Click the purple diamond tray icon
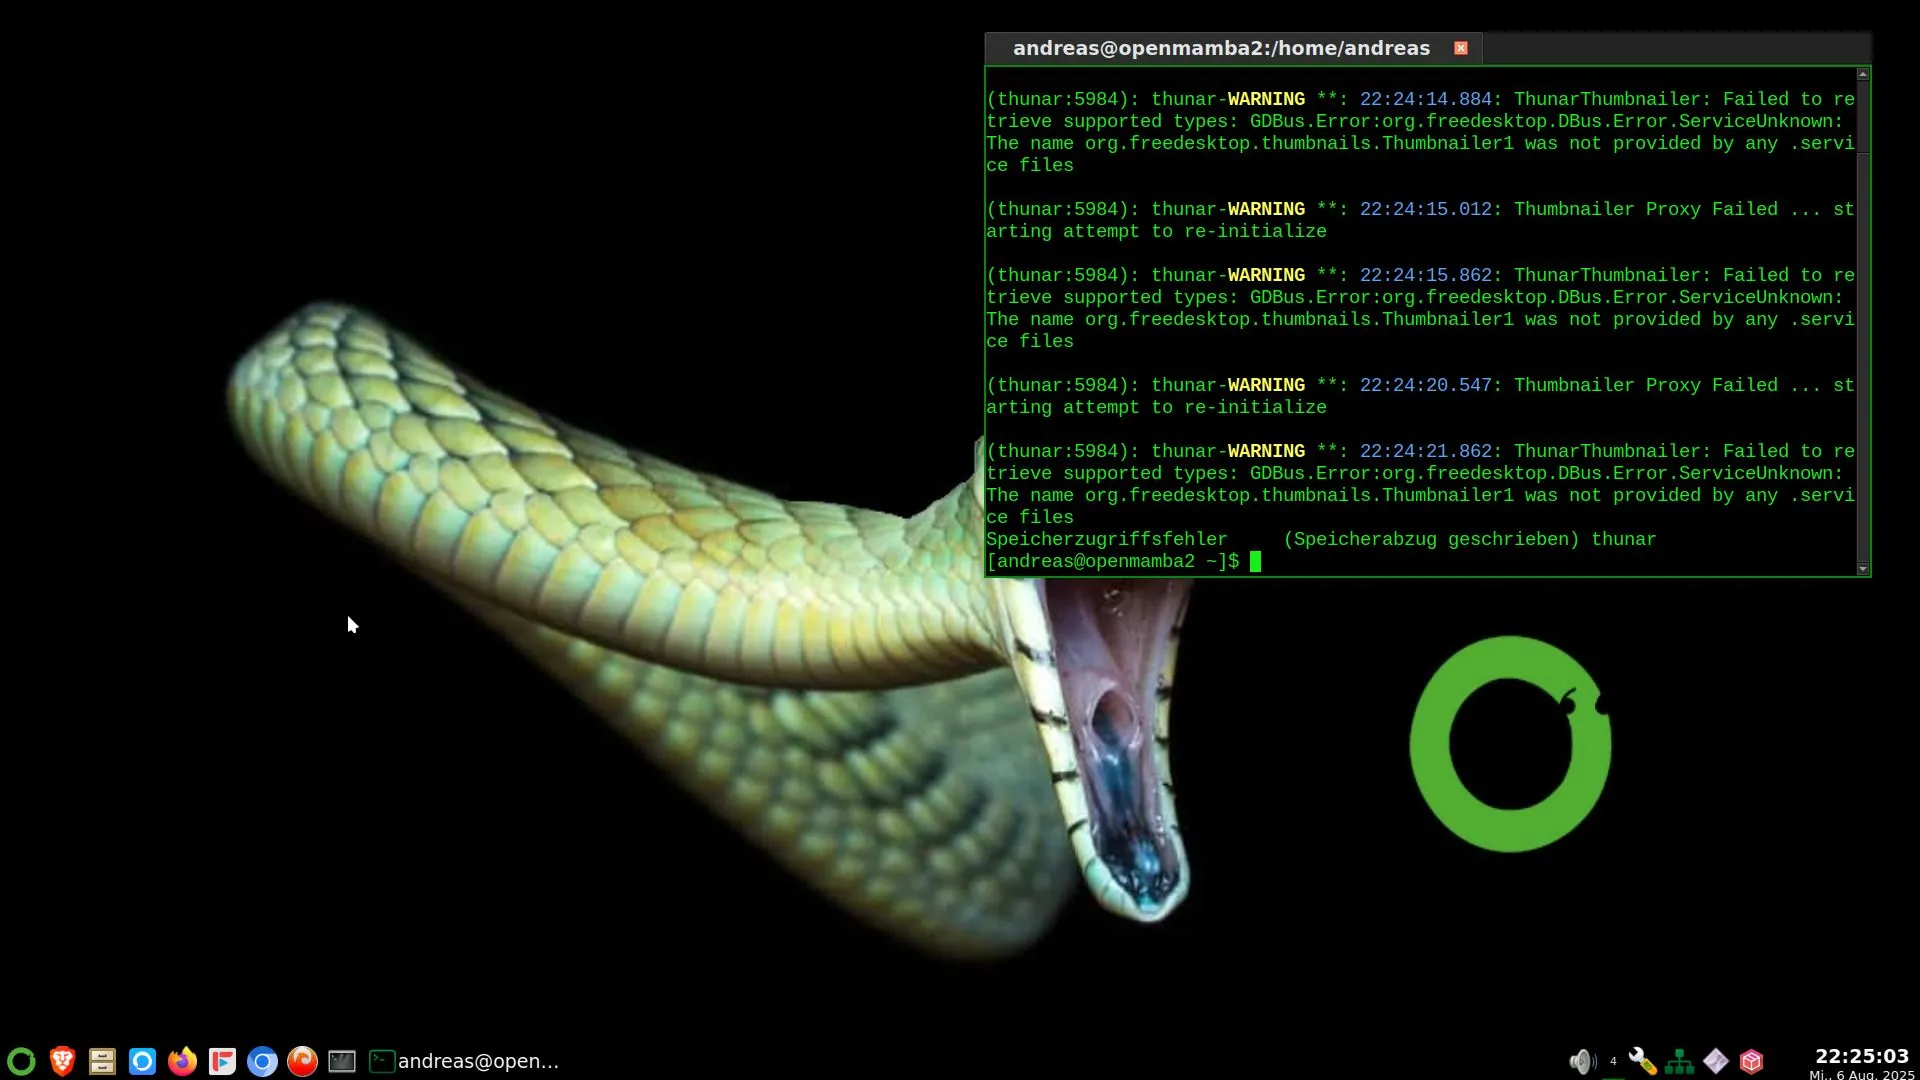The width and height of the screenshot is (1920, 1080). pos(1716,1061)
